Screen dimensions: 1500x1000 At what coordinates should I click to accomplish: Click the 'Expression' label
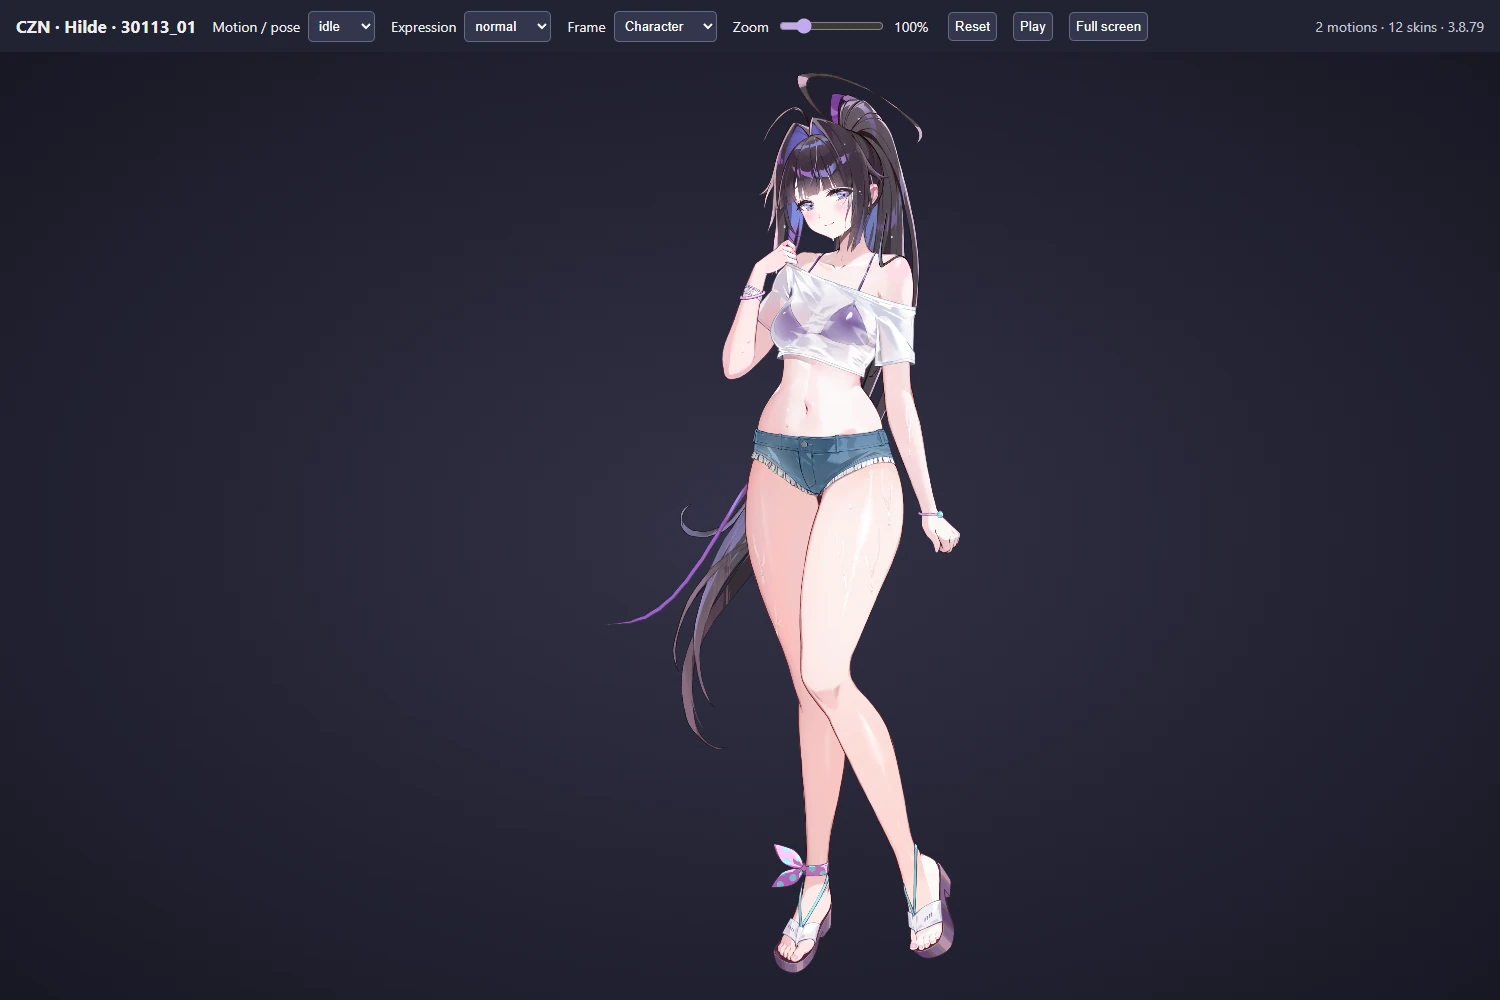tap(423, 27)
